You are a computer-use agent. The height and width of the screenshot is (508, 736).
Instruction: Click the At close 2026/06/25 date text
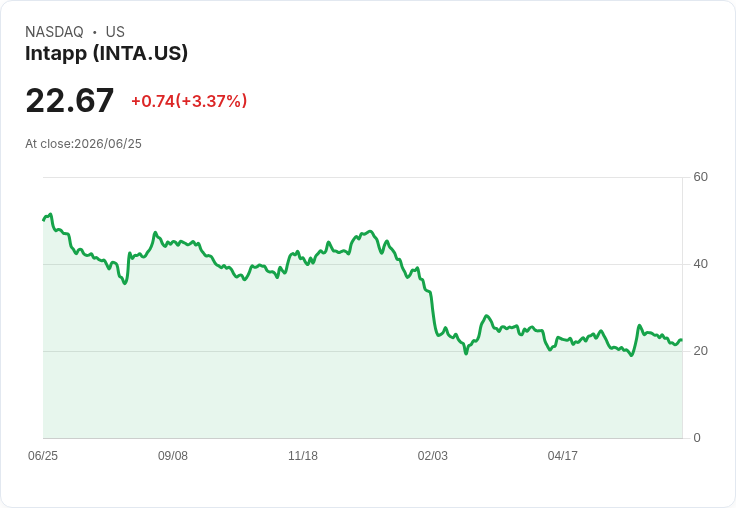coord(84,144)
